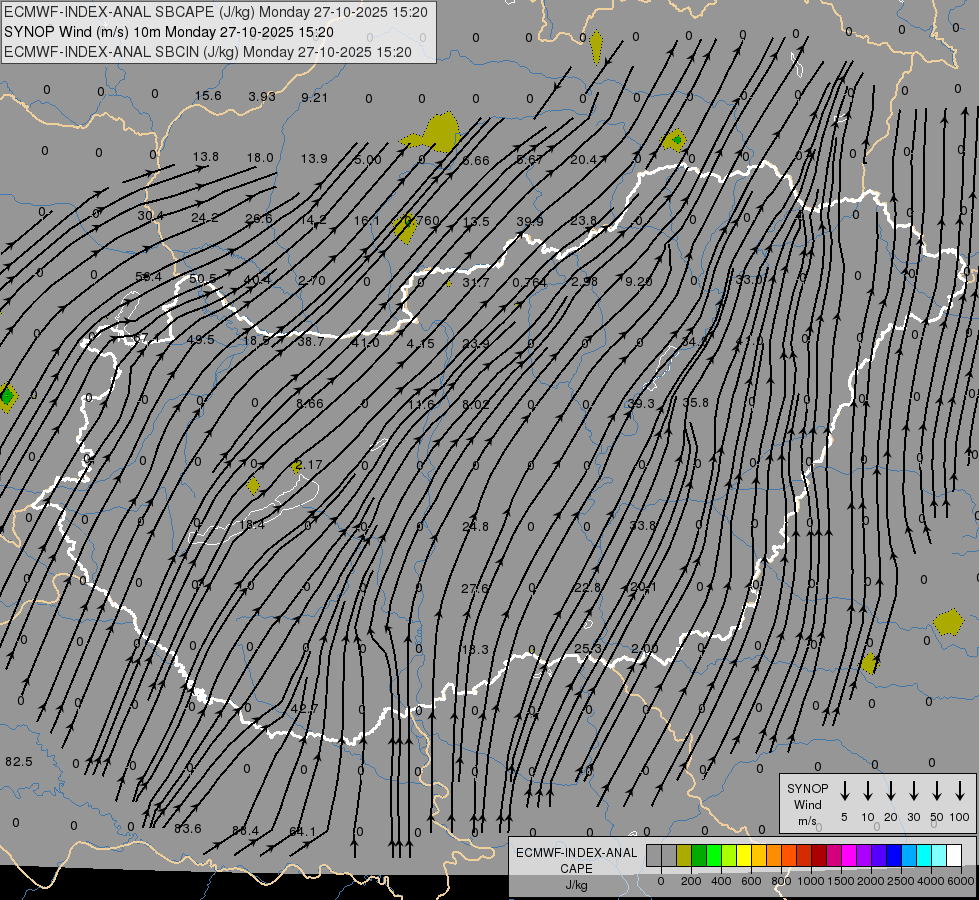Click the dark blue swatch on CAPE scale
This screenshot has height=900, width=979.
(x=894, y=856)
